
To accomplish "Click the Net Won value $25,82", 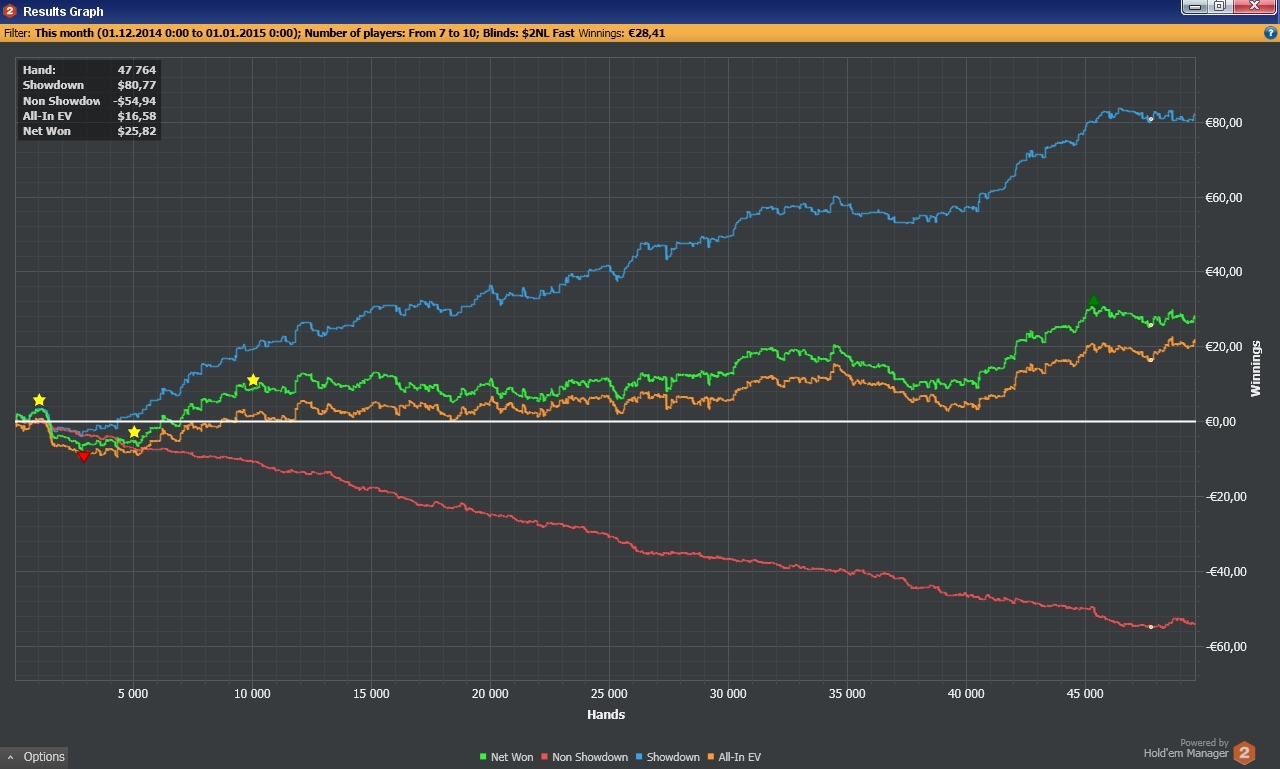I will [137, 131].
